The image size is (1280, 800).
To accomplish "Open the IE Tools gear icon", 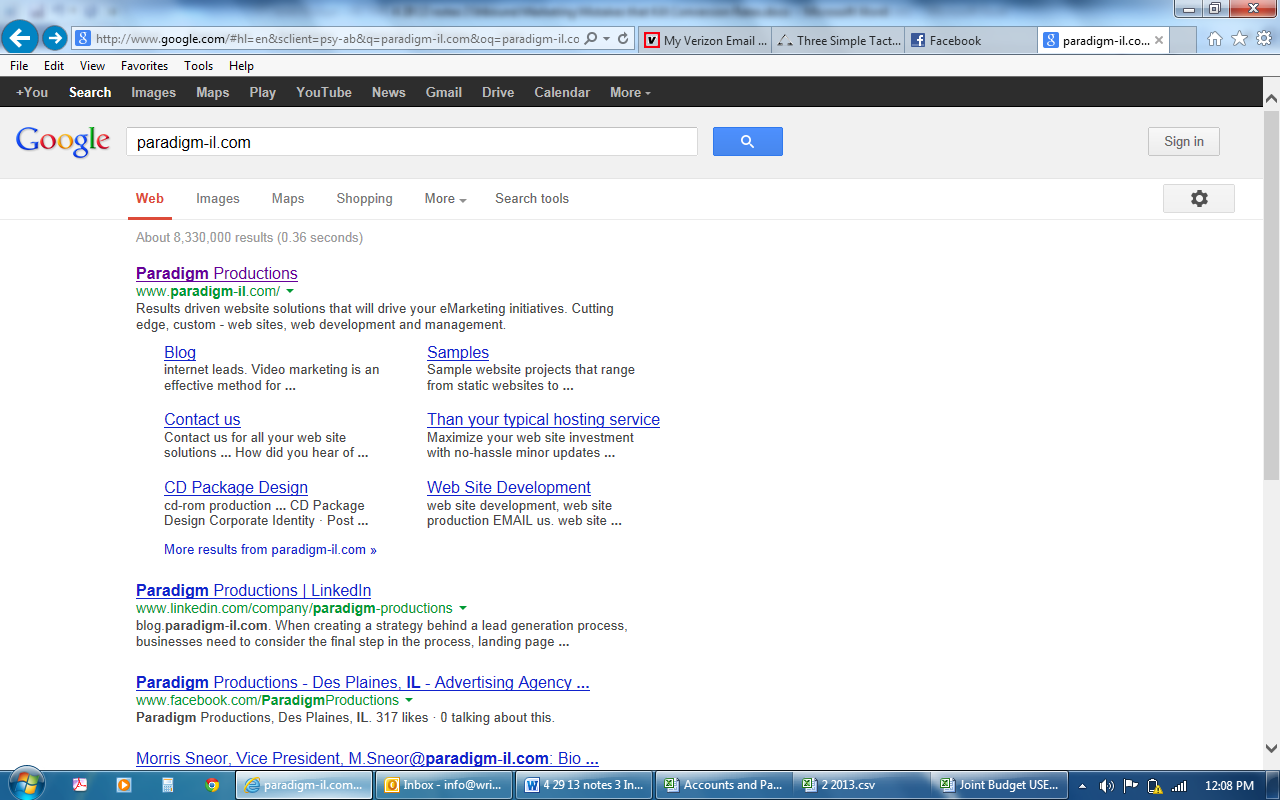I will tap(1264, 39).
